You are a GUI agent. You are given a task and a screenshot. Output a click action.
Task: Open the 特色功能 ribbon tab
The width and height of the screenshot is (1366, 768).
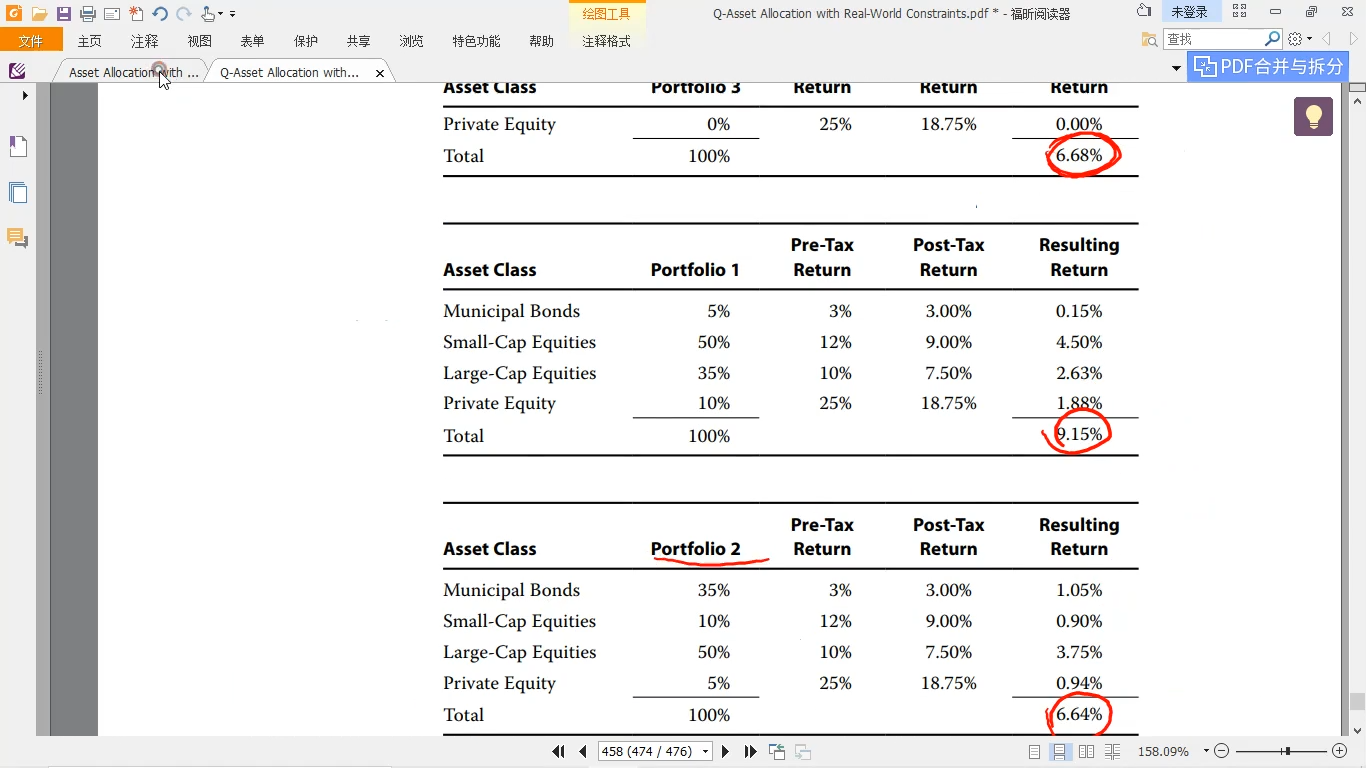(x=476, y=41)
